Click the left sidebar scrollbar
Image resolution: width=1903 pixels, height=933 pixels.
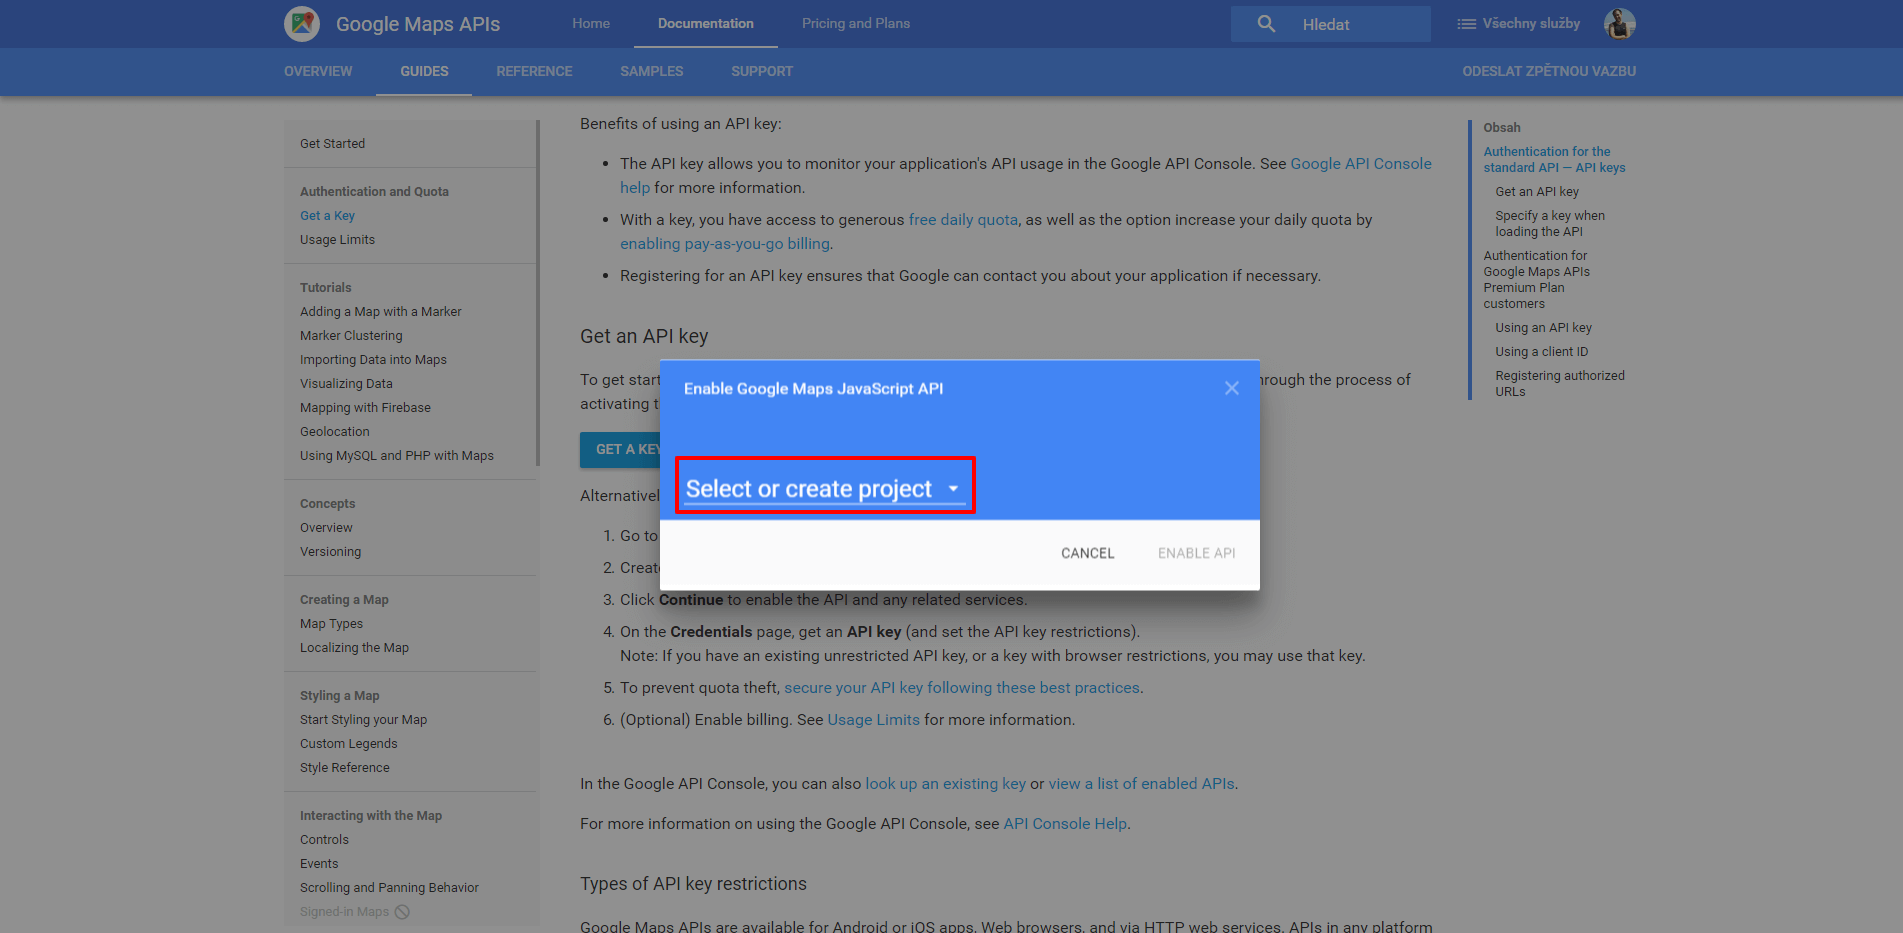(538, 293)
